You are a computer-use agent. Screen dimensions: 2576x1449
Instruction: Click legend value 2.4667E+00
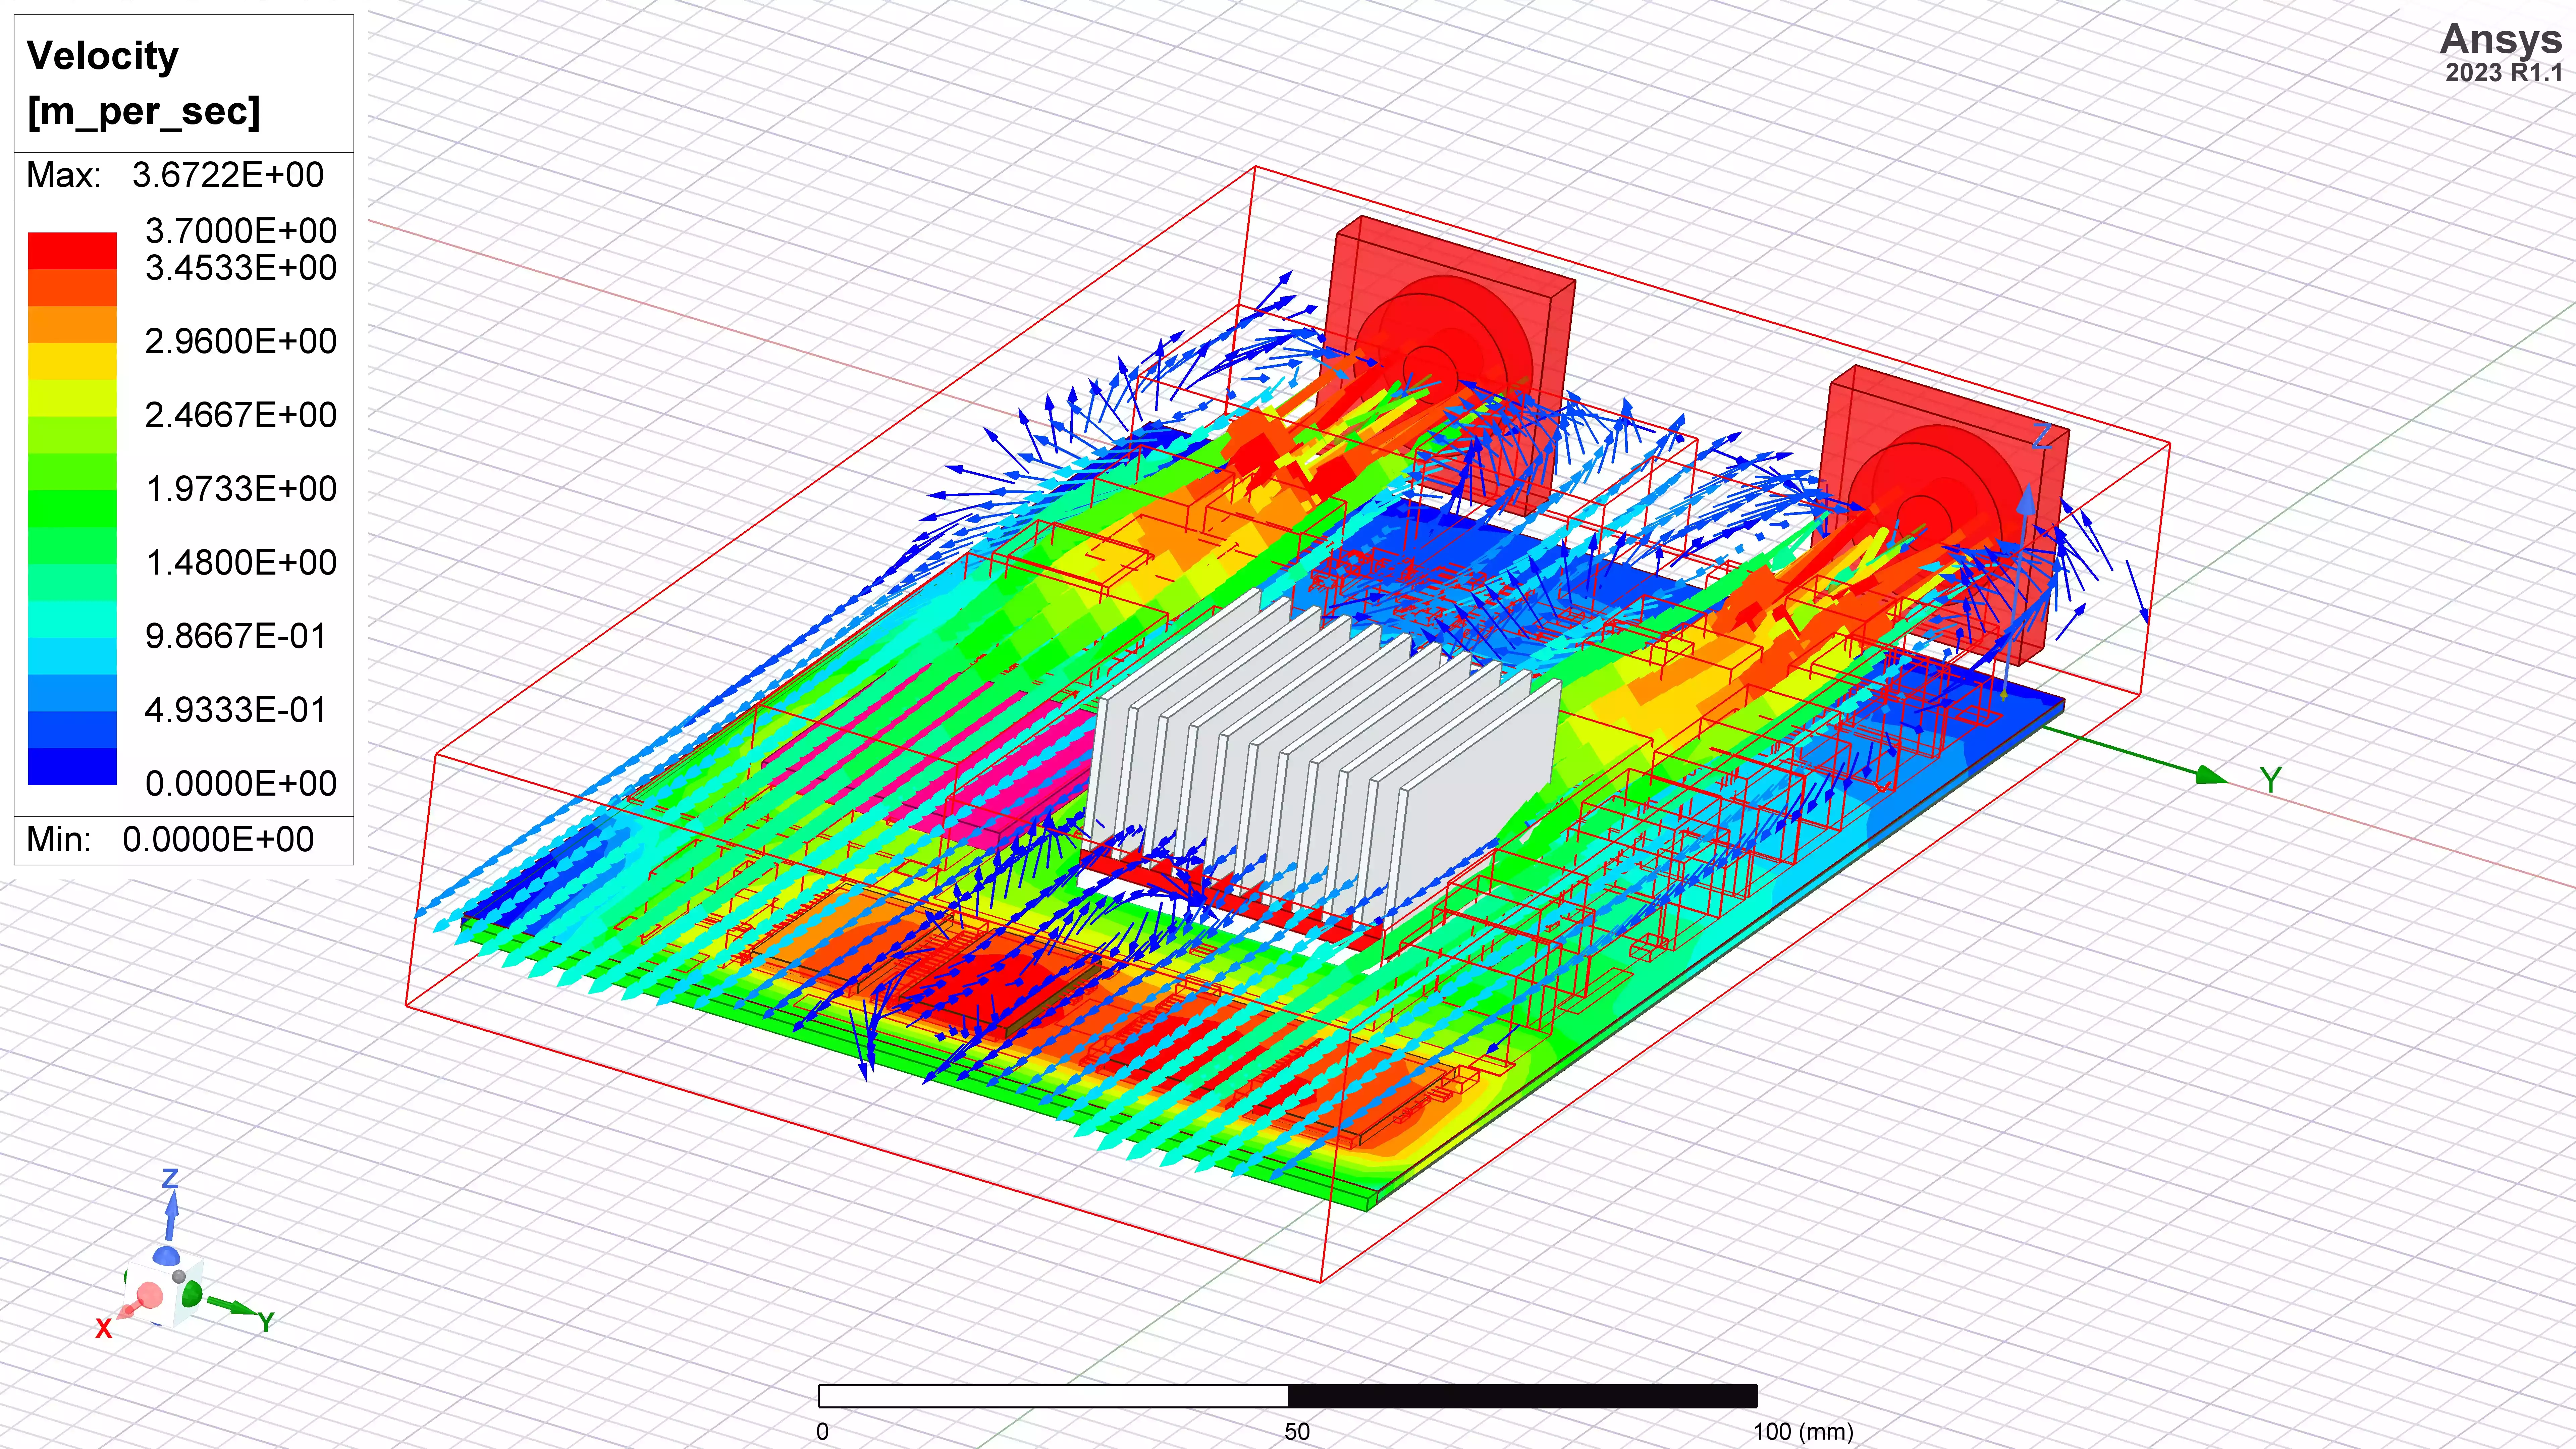click(241, 415)
